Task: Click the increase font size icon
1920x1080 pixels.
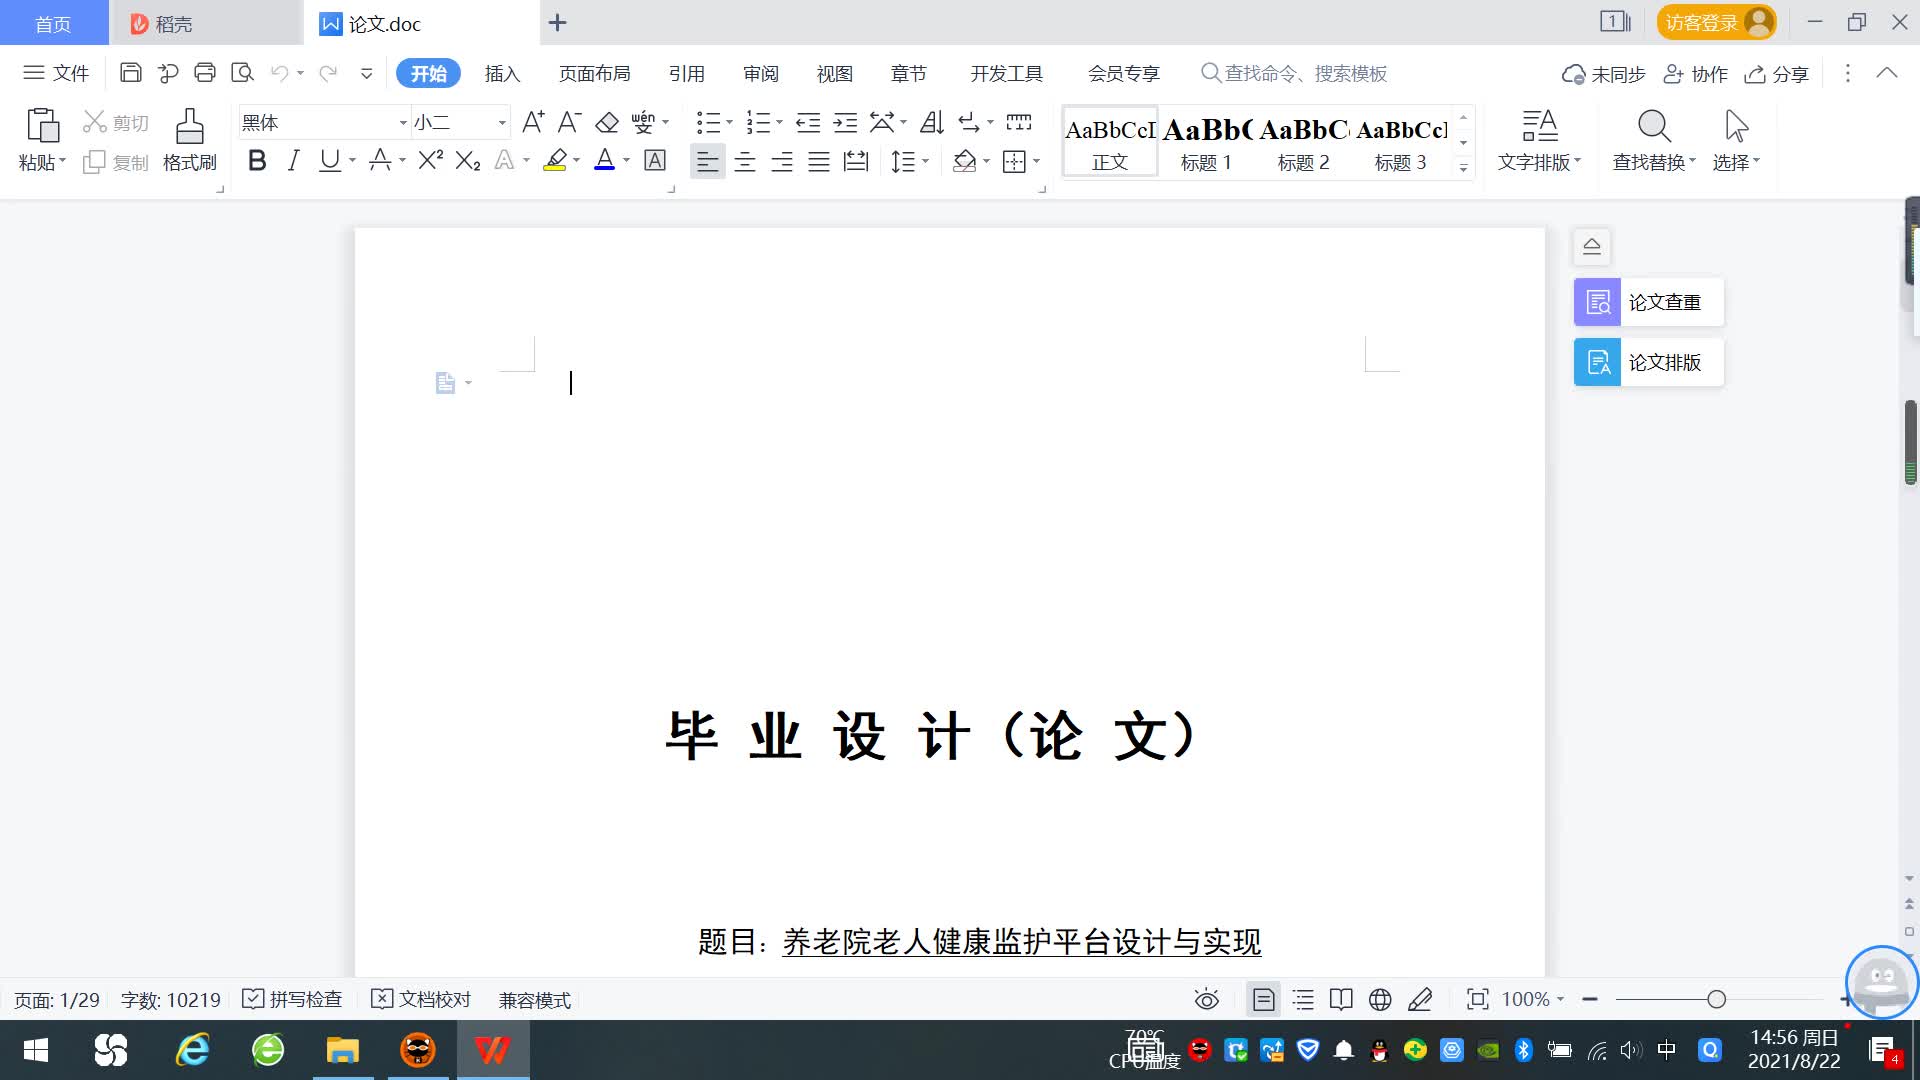Action: (x=533, y=123)
